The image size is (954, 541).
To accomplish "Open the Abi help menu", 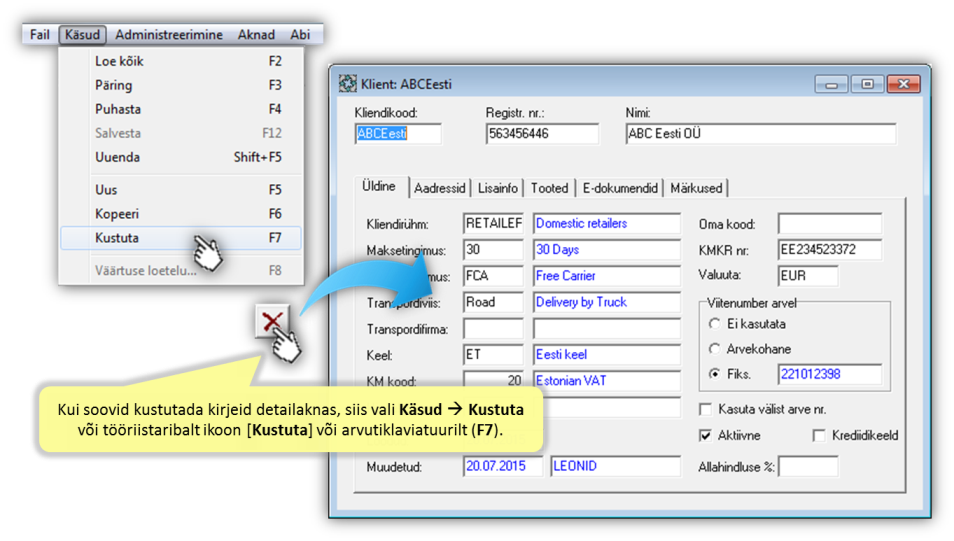I will click(300, 35).
